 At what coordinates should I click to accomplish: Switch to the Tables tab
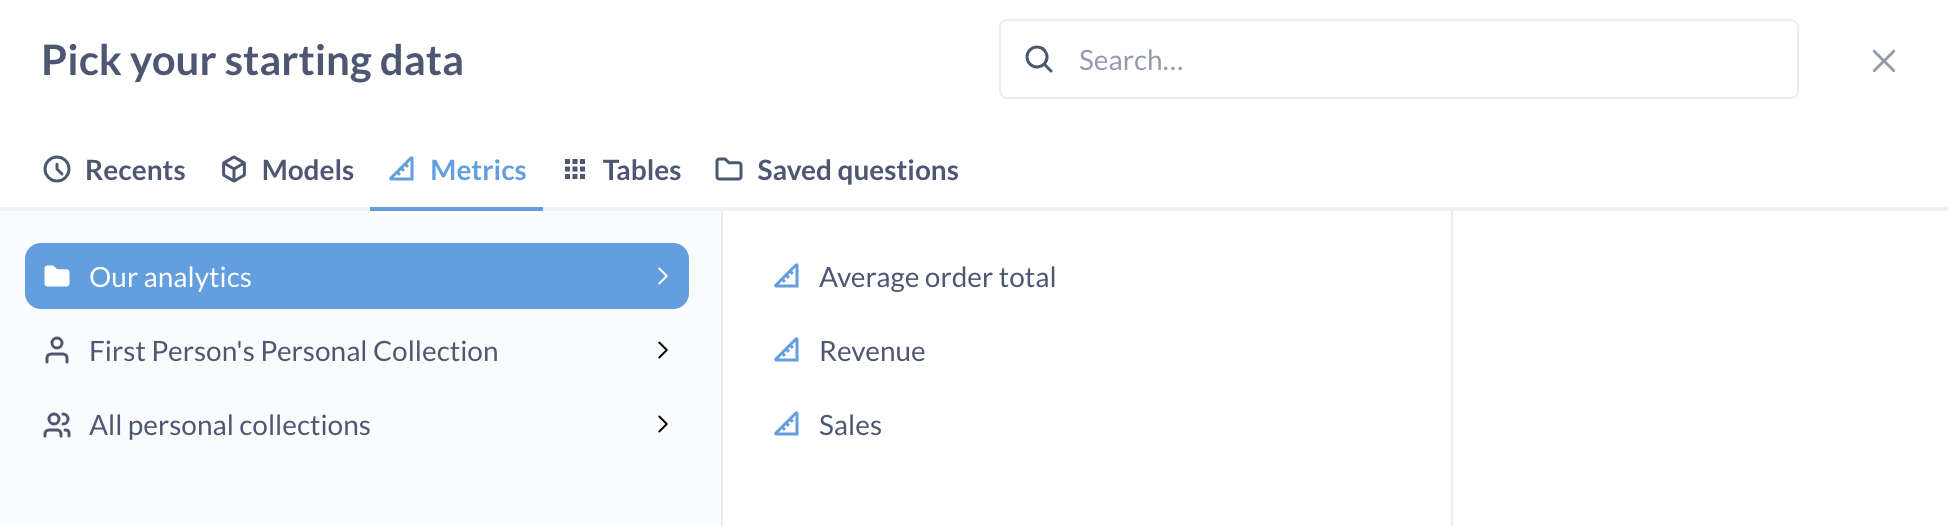click(x=641, y=171)
